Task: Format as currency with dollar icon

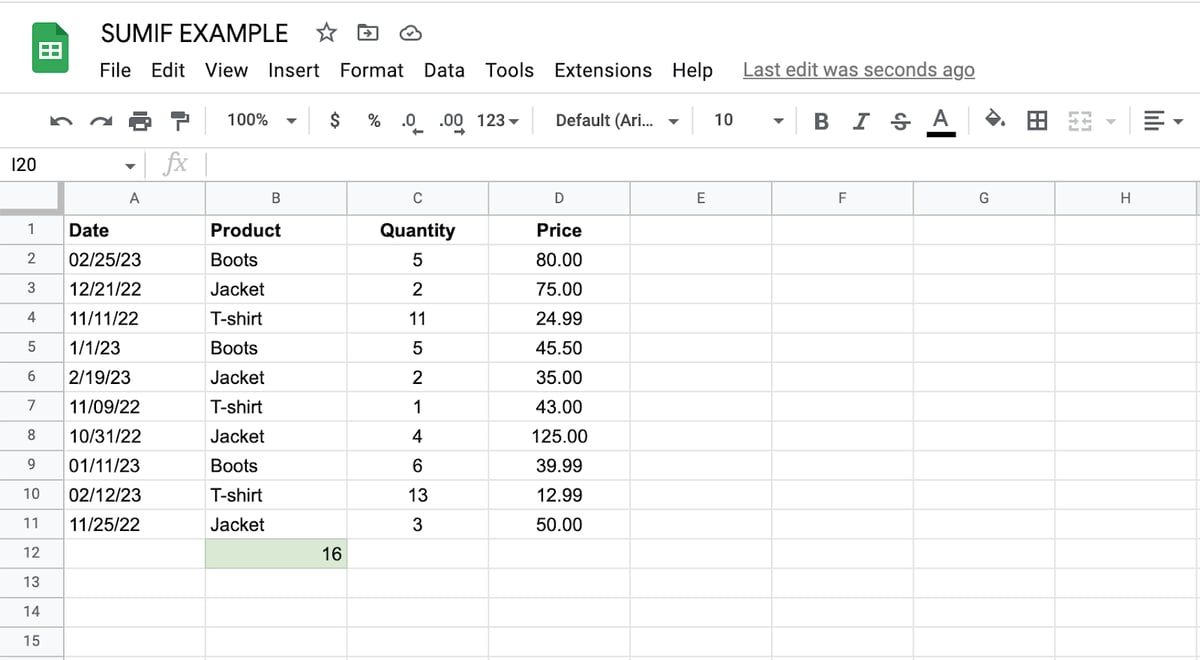Action: 336,120
